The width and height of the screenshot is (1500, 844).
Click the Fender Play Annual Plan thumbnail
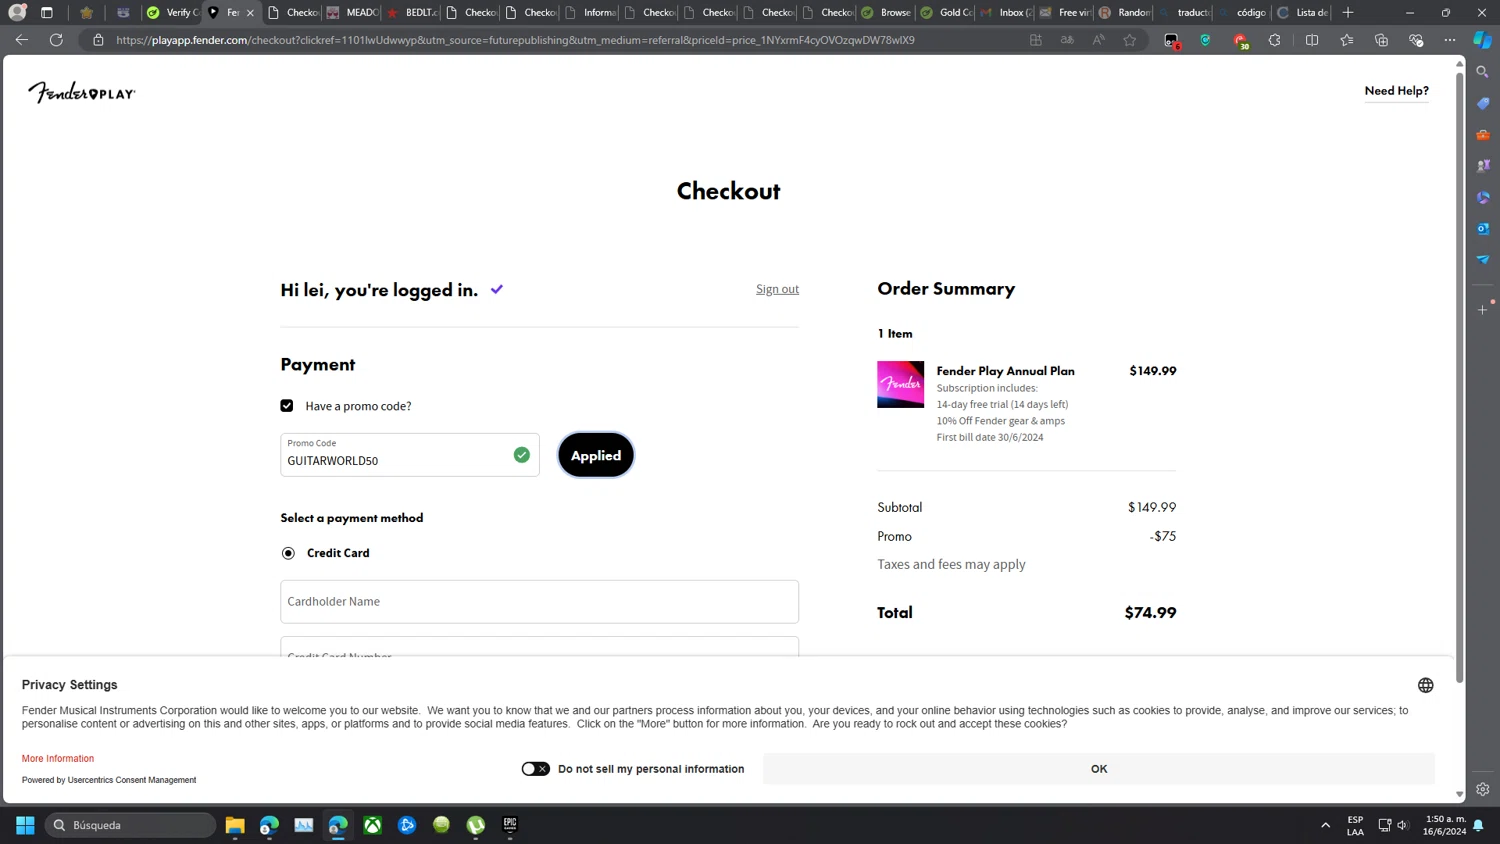pos(900,384)
